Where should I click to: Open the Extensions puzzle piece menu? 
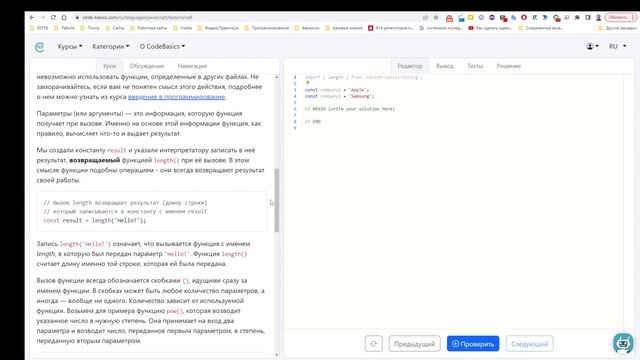tap(577, 18)
